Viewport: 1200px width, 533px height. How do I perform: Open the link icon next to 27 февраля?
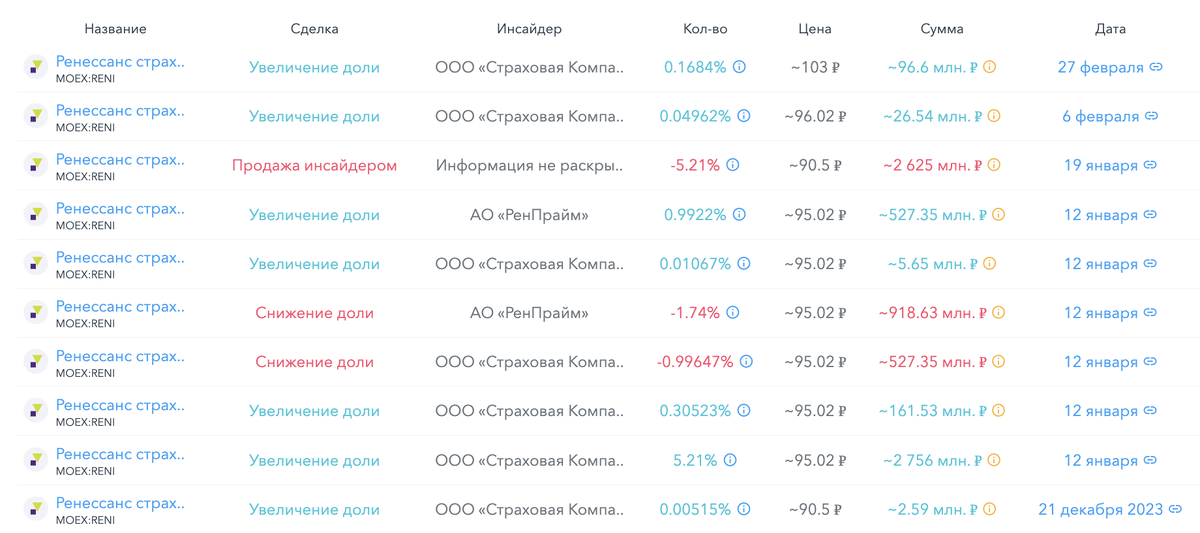[1156, 67]
